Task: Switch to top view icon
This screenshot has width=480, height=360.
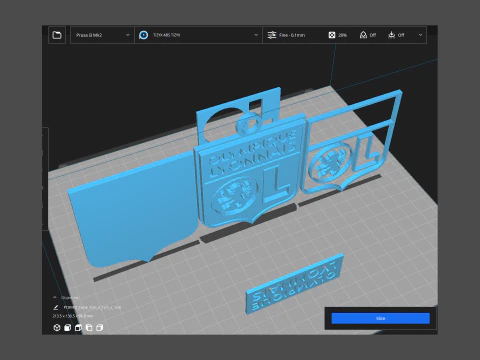Action: pyautogui.click(x=78, y=328)
